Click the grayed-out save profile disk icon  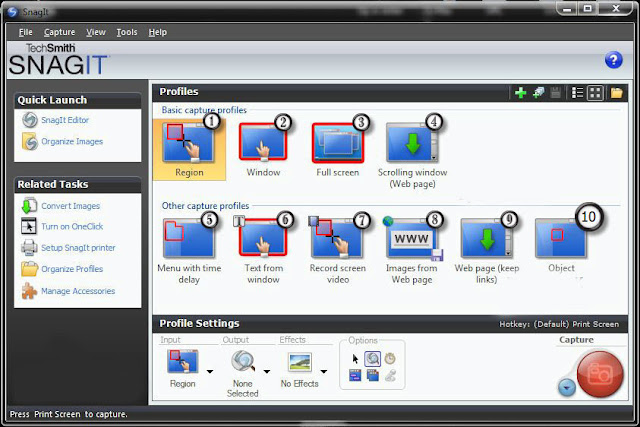point(556,93)
